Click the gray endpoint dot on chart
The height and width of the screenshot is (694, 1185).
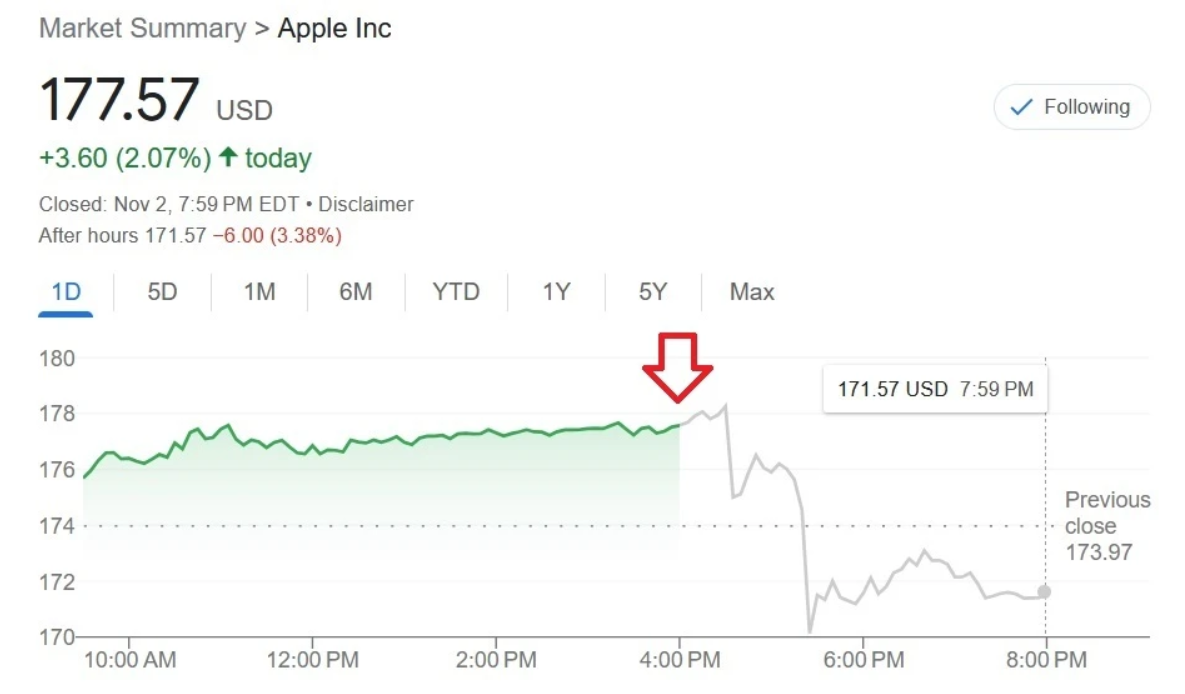point(1044,592)
